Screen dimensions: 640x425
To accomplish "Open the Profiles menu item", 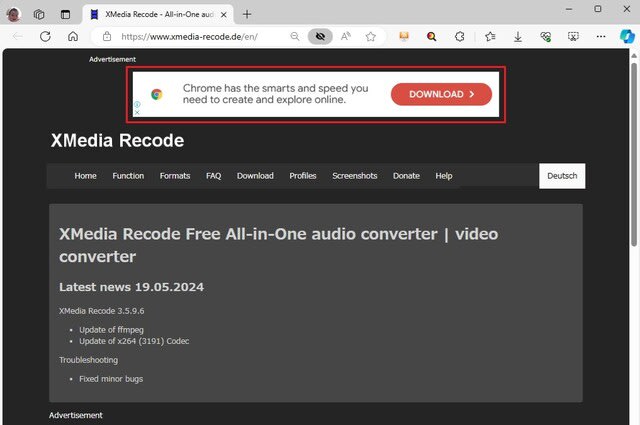I will [x=303, y=176].
